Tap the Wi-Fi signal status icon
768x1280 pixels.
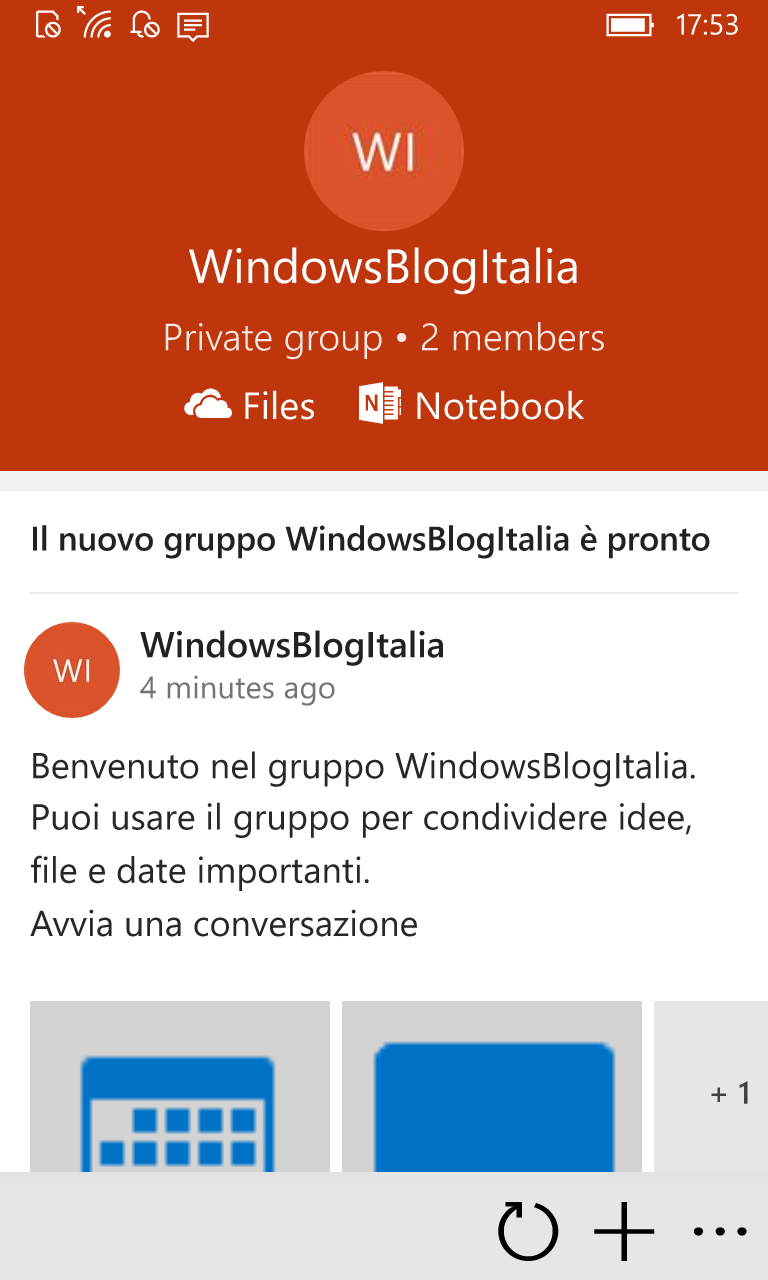[x=95, y=23]
